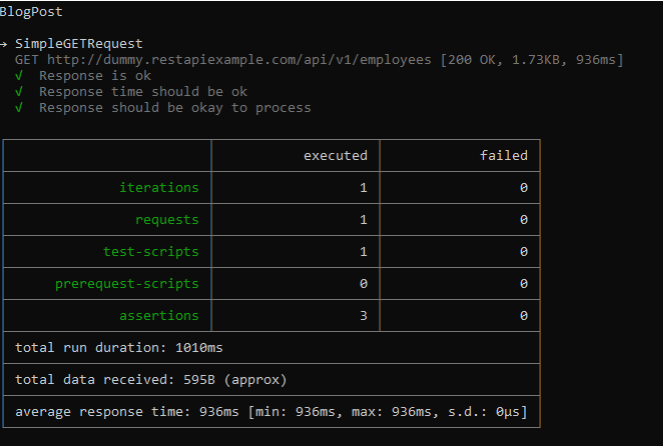
Task: Click the "failed" column header
Action: tap(503, 156)
